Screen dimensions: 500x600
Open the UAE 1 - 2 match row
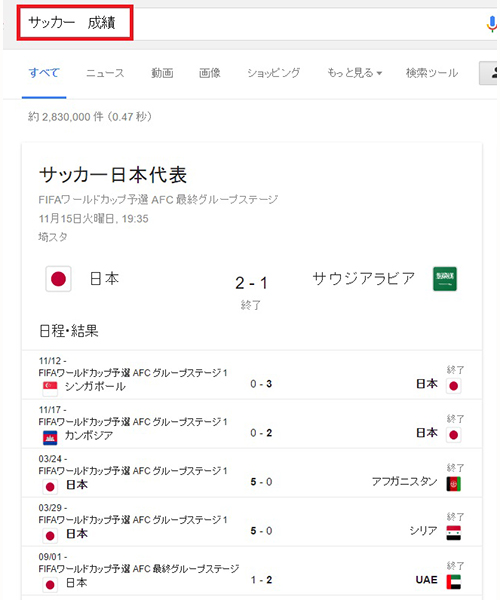[x=252, y=571]
